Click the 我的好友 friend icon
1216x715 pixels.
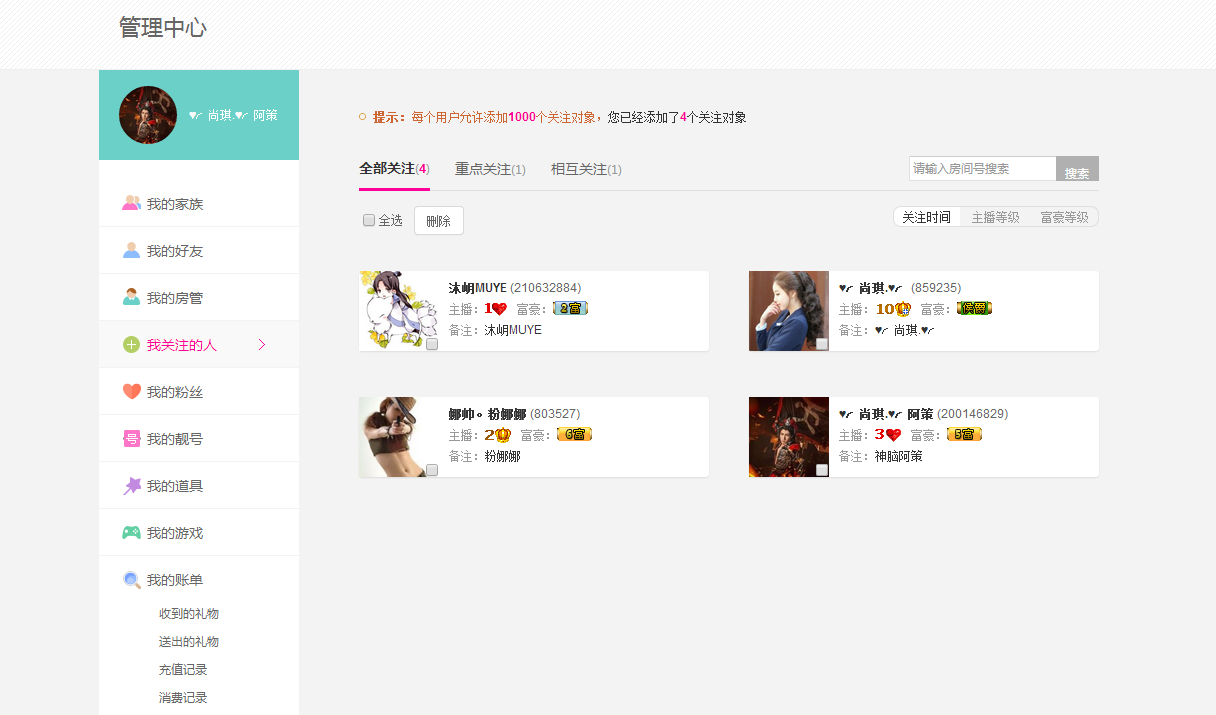[x=131, y=250]
